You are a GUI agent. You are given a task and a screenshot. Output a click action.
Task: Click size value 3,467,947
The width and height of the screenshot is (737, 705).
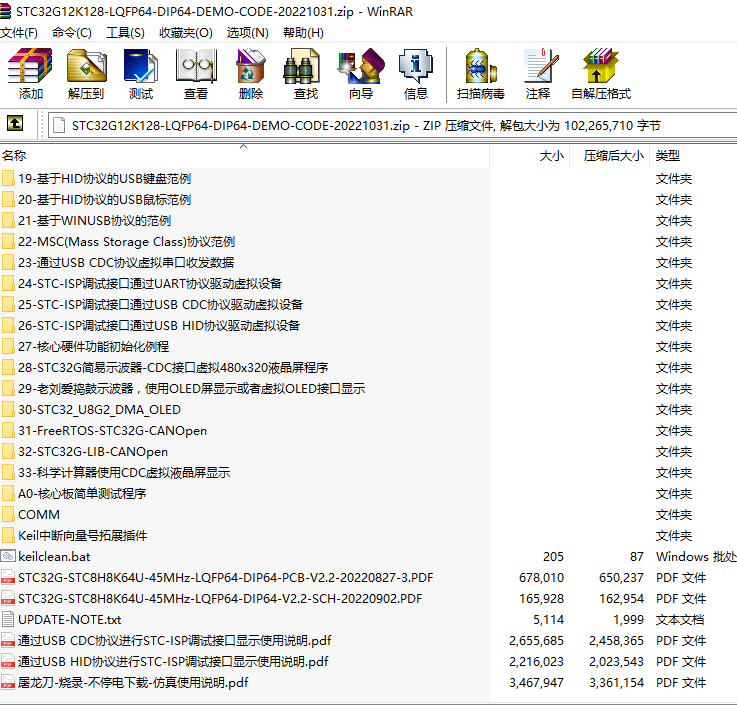536,682
